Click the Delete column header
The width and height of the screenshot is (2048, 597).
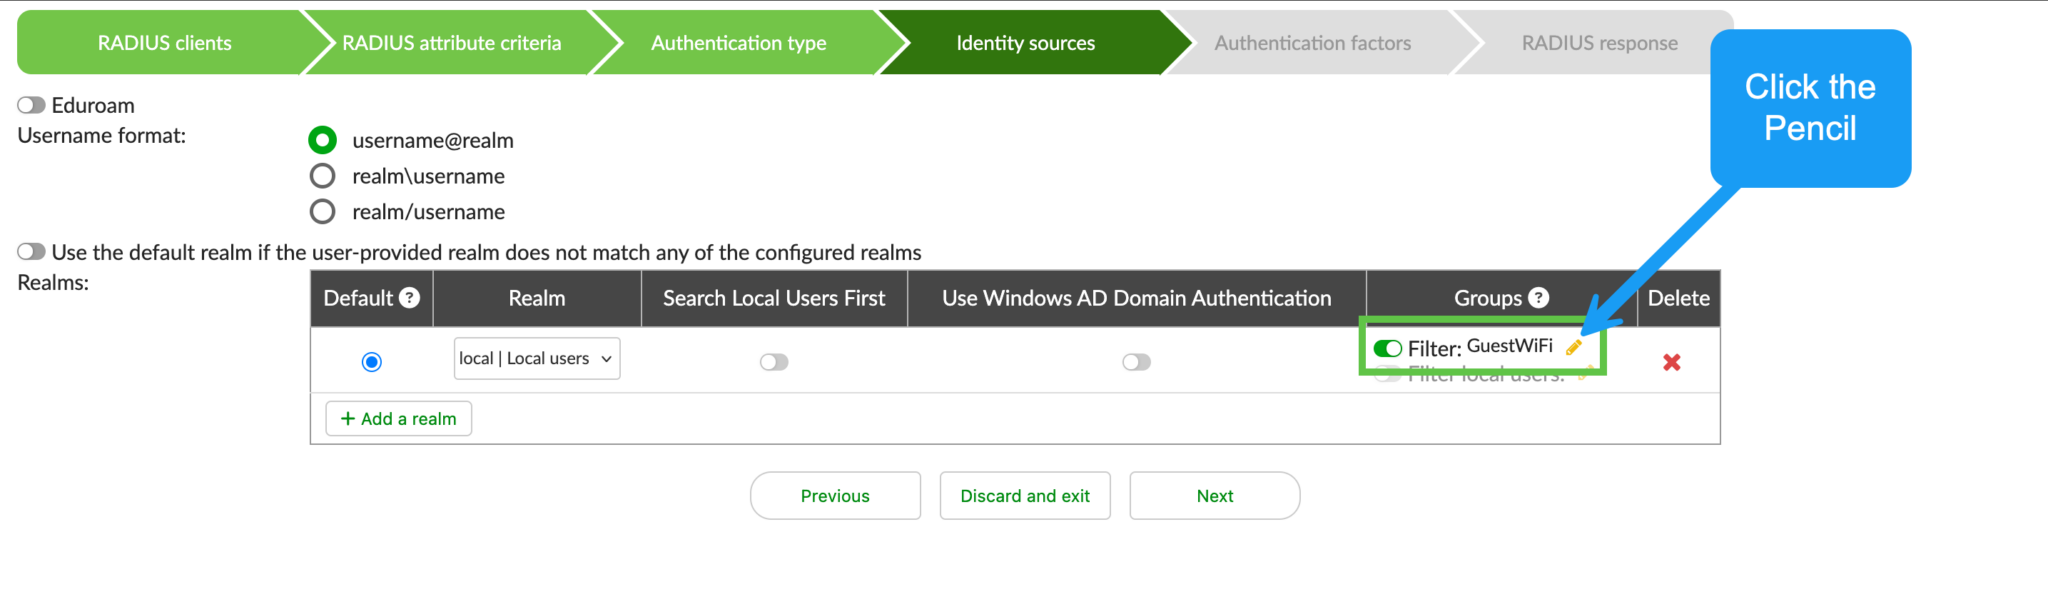point(1679,298)
